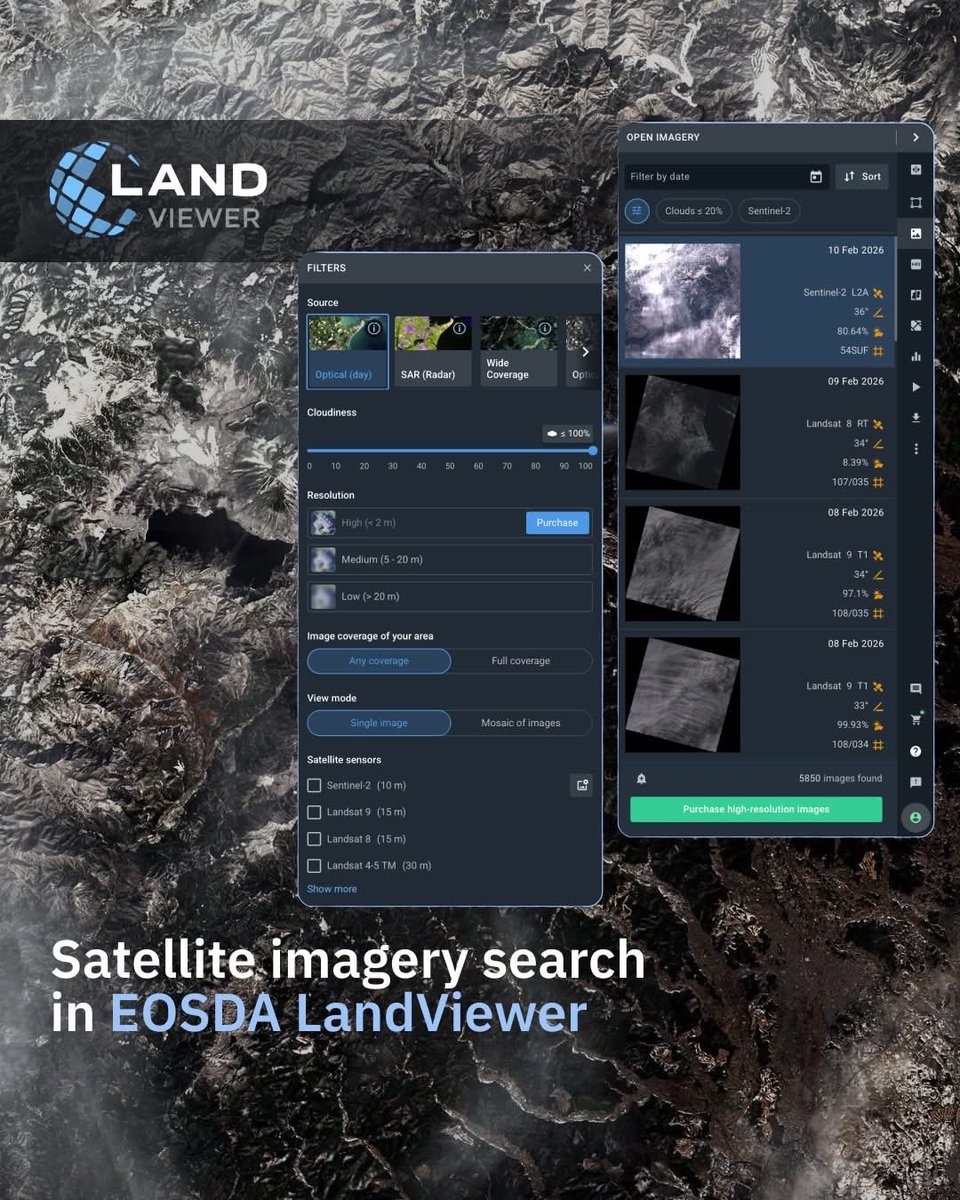
Task: Enable the Landsat 9 (15 m) checkbox
Action: [315, 812]
